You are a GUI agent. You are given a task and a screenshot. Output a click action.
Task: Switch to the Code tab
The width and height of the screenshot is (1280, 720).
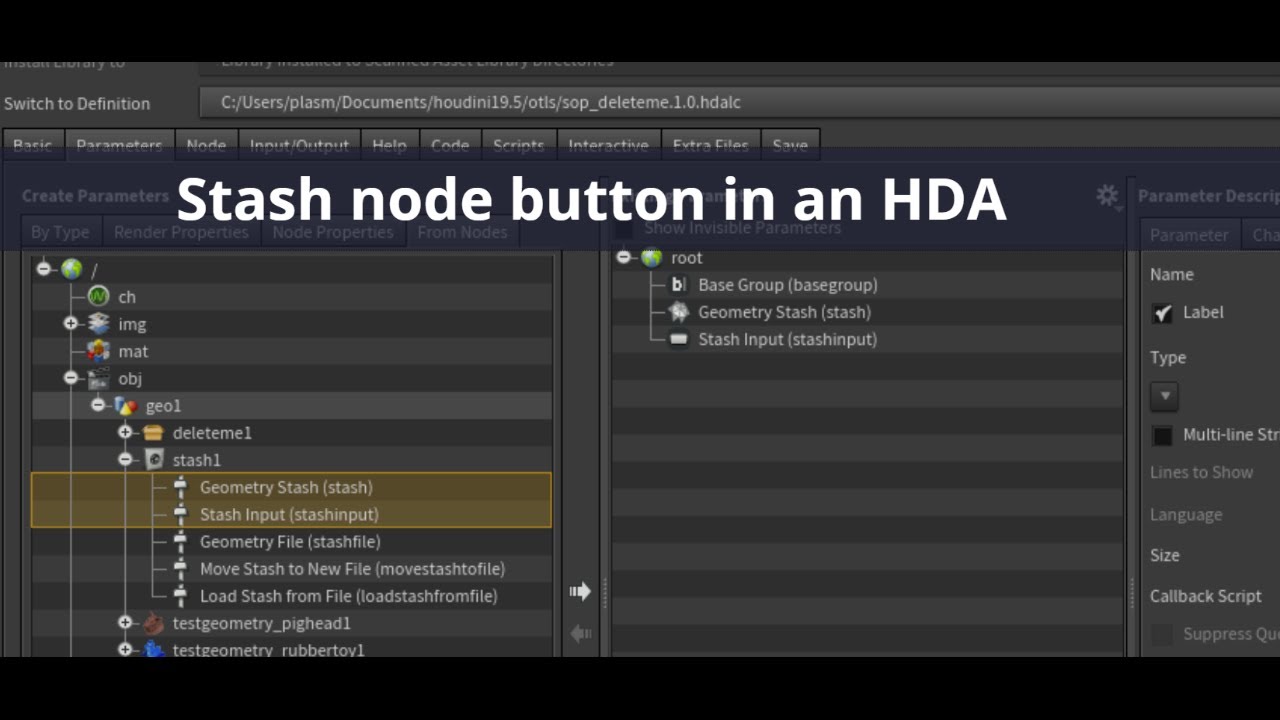[x=450, y=145]
